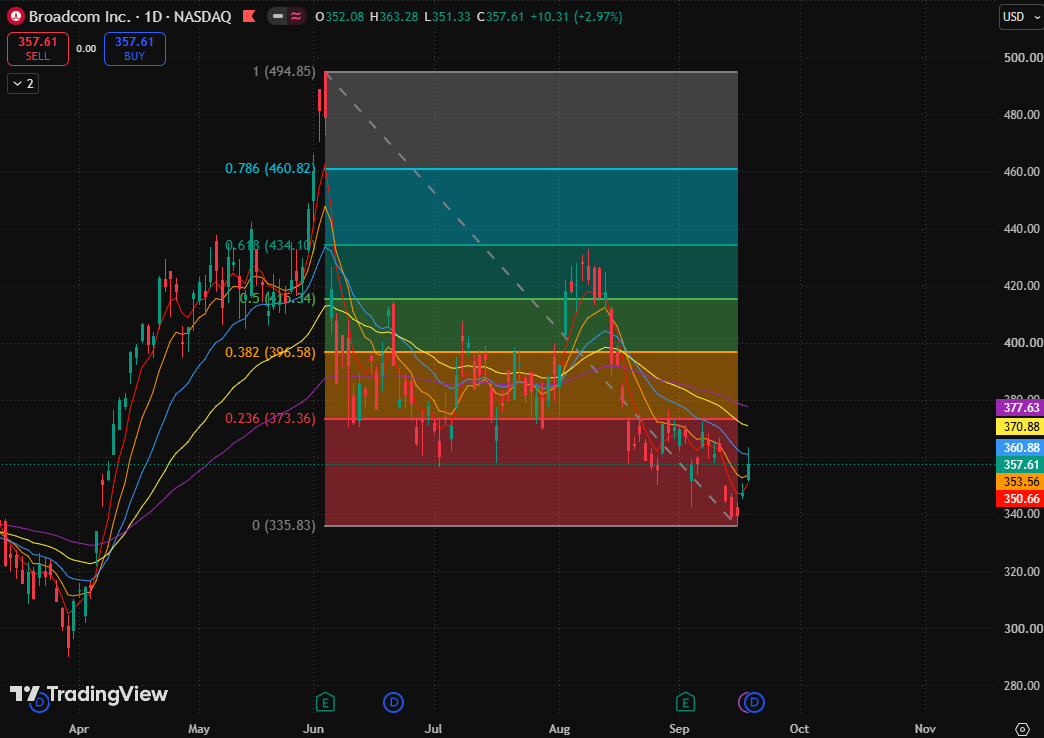
Task: Click the dividend D marker in March
Action: click(x=40, y=702)
